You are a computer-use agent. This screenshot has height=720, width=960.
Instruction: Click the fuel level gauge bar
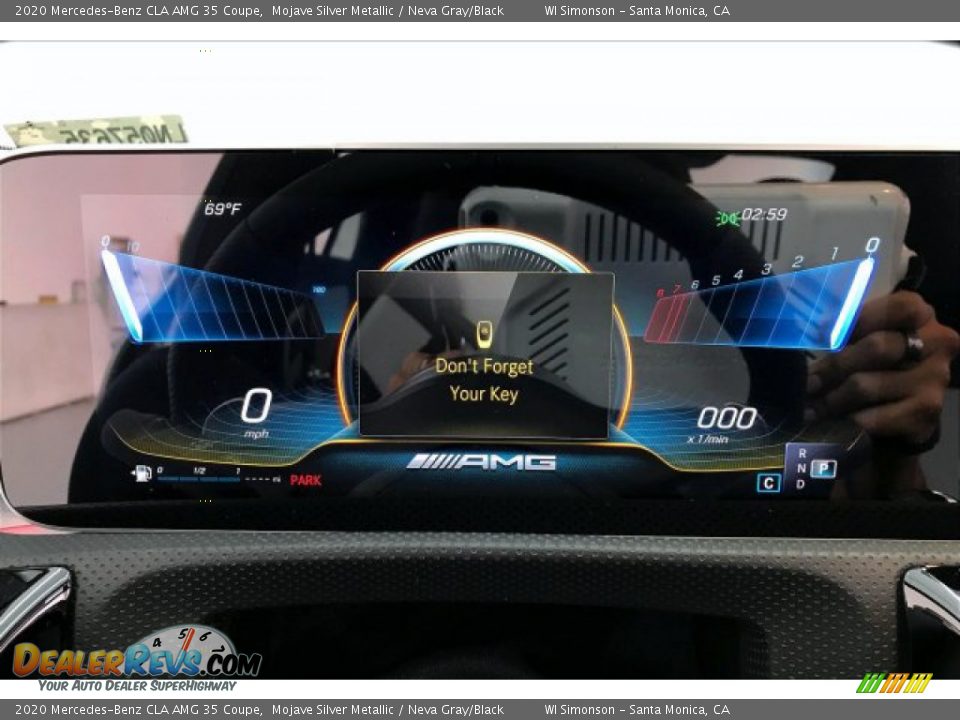[x=200, y=479]
